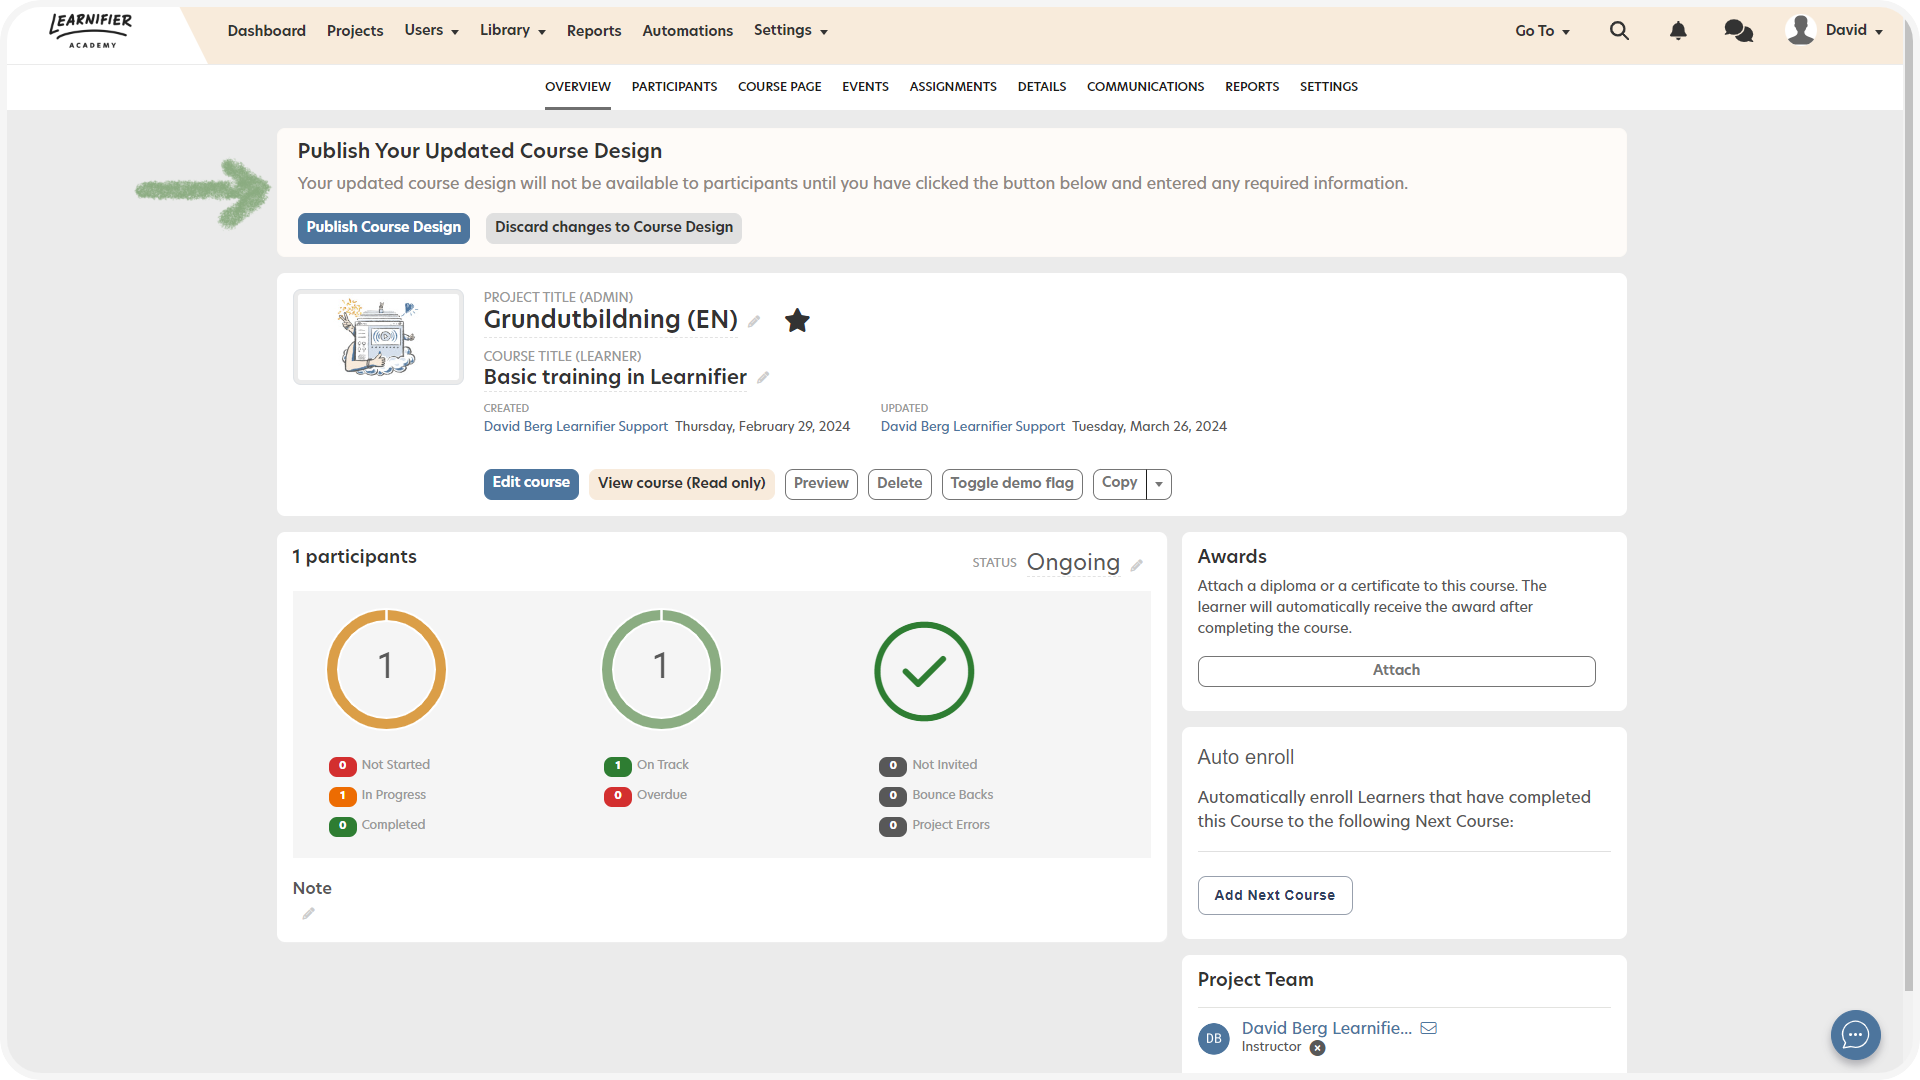Image resolution: width=1920 pixels, height=1080 pixels.
Task: Select the Overview tab
Action: (577, 87)
